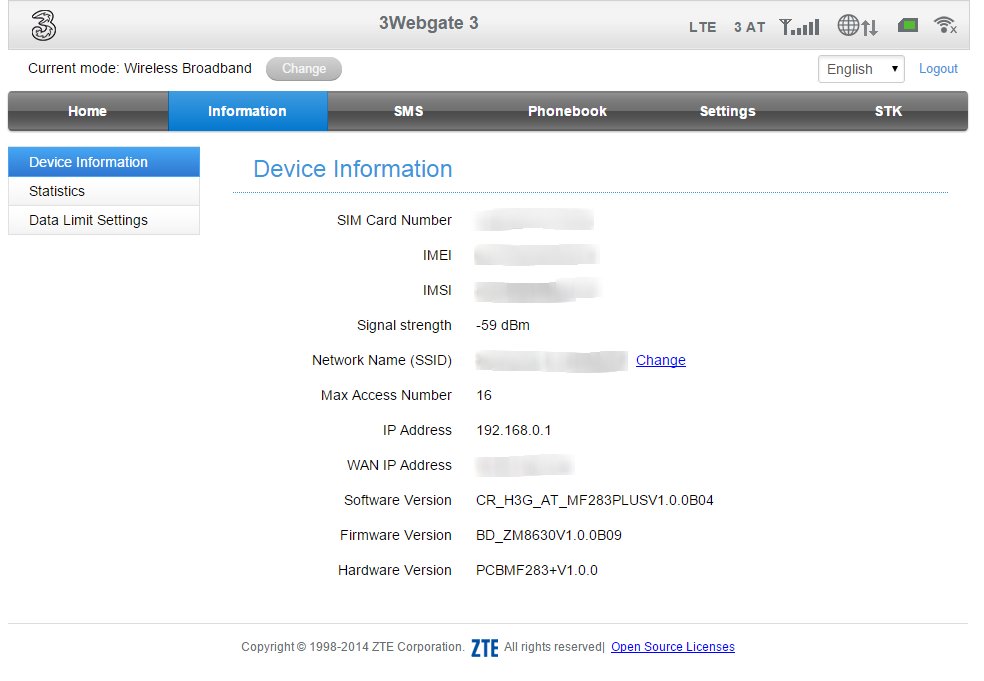This screenshot has height=681, width=984.
Task: Click the Three brand logo
Action: 43,26
